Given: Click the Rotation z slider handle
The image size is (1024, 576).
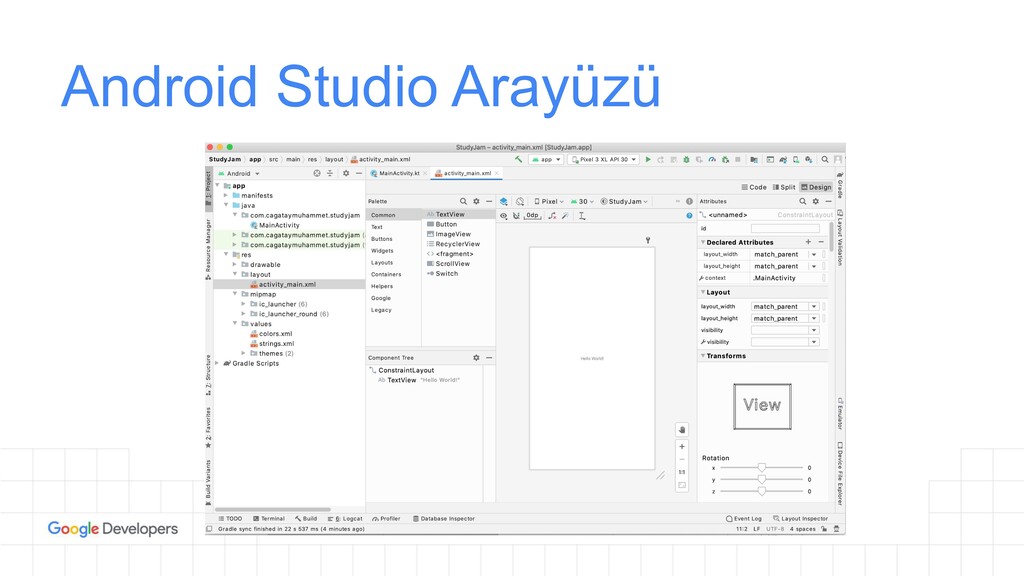Looking at the screenshot, I should tap(761, 491).
